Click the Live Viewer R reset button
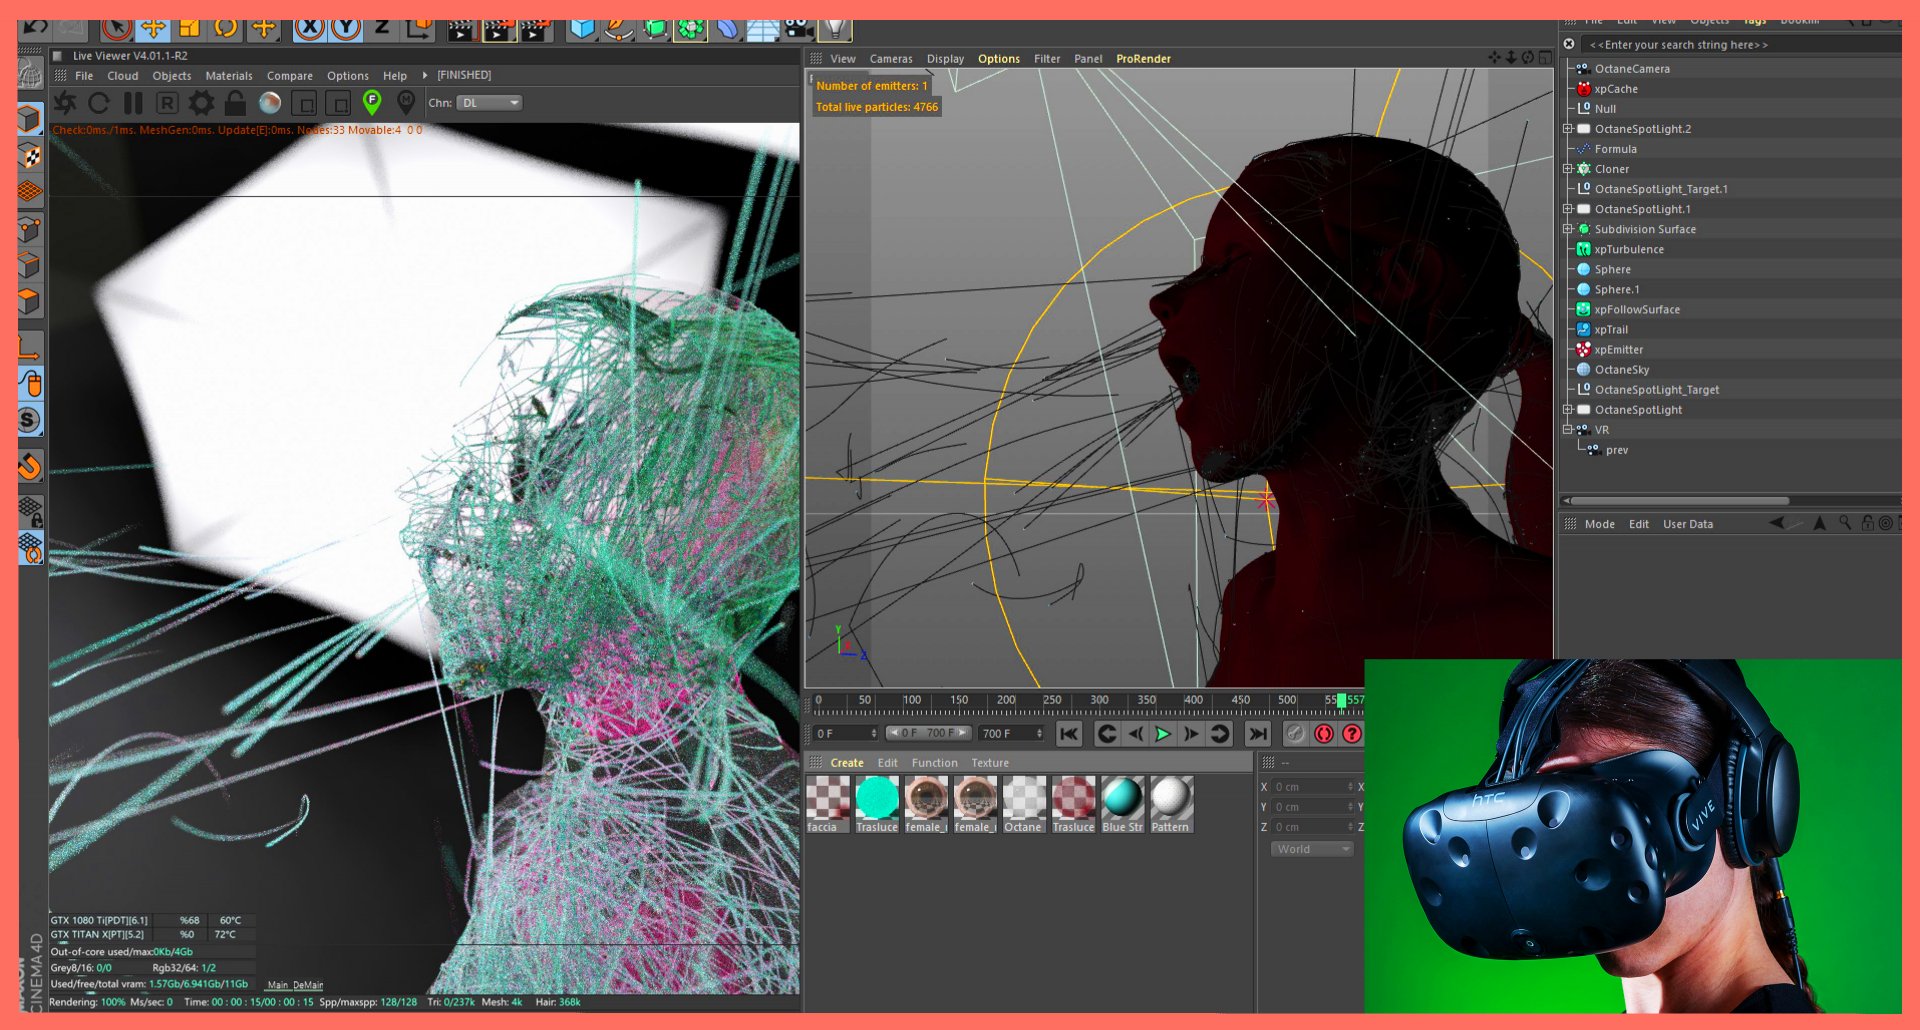The image size is (1920, 1030). tap(167, 103)
